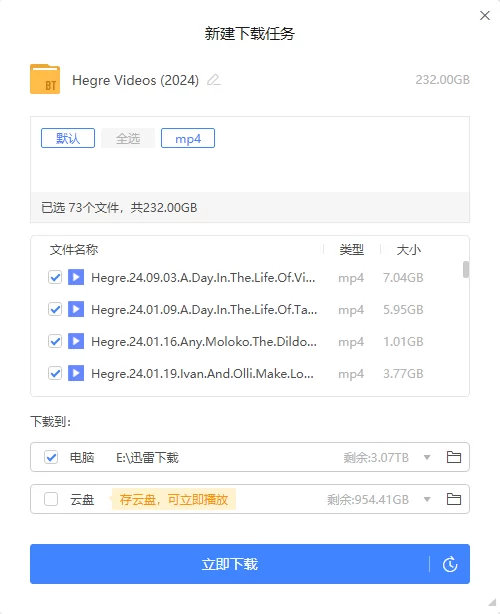Click the 剩余:954.41GB cloud space text

click(x=368, y=500)
